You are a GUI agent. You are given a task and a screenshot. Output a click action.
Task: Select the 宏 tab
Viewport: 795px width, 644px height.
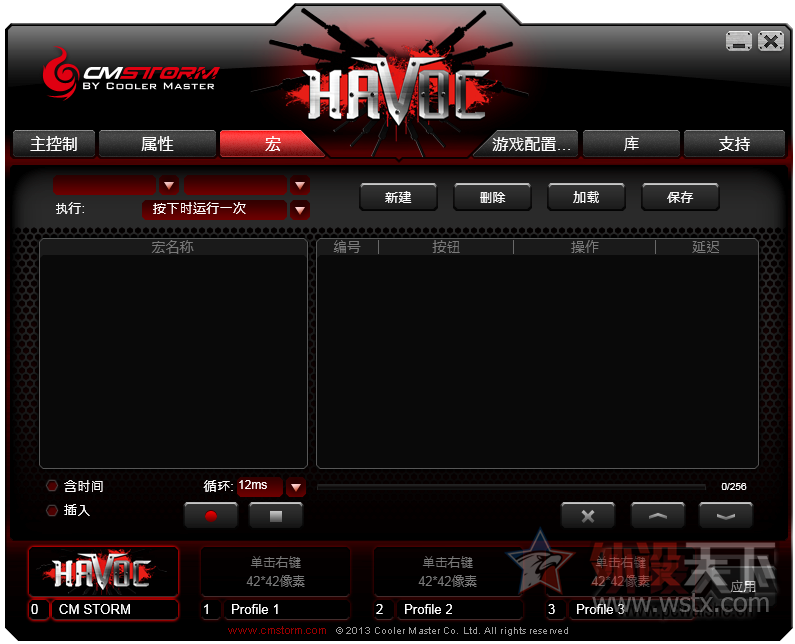(272, 144)
